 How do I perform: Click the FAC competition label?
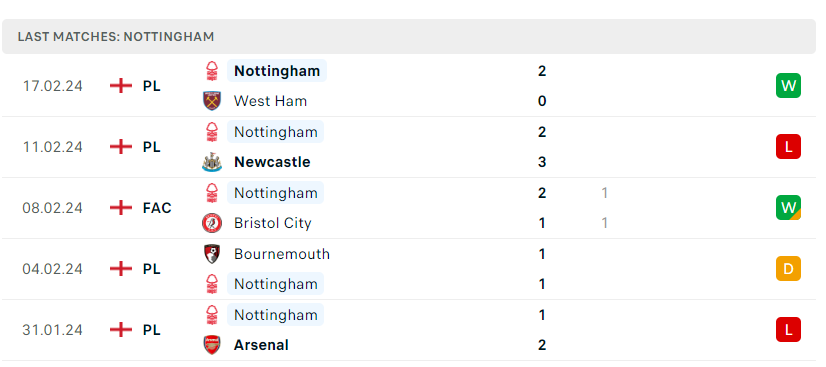click(157, 208)
